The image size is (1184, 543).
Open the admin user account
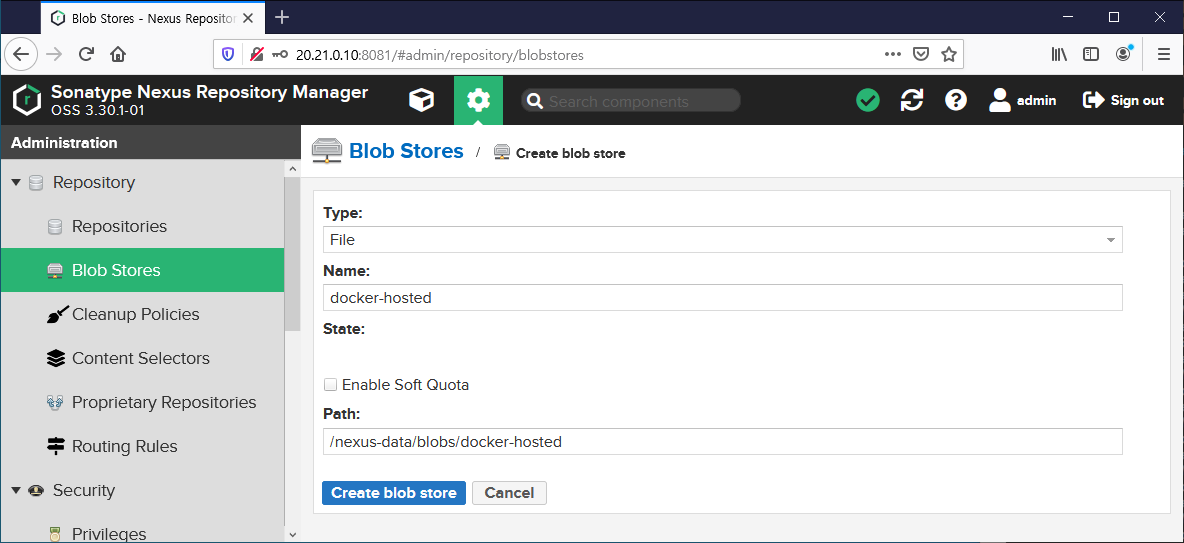(x=1022, y=100)
